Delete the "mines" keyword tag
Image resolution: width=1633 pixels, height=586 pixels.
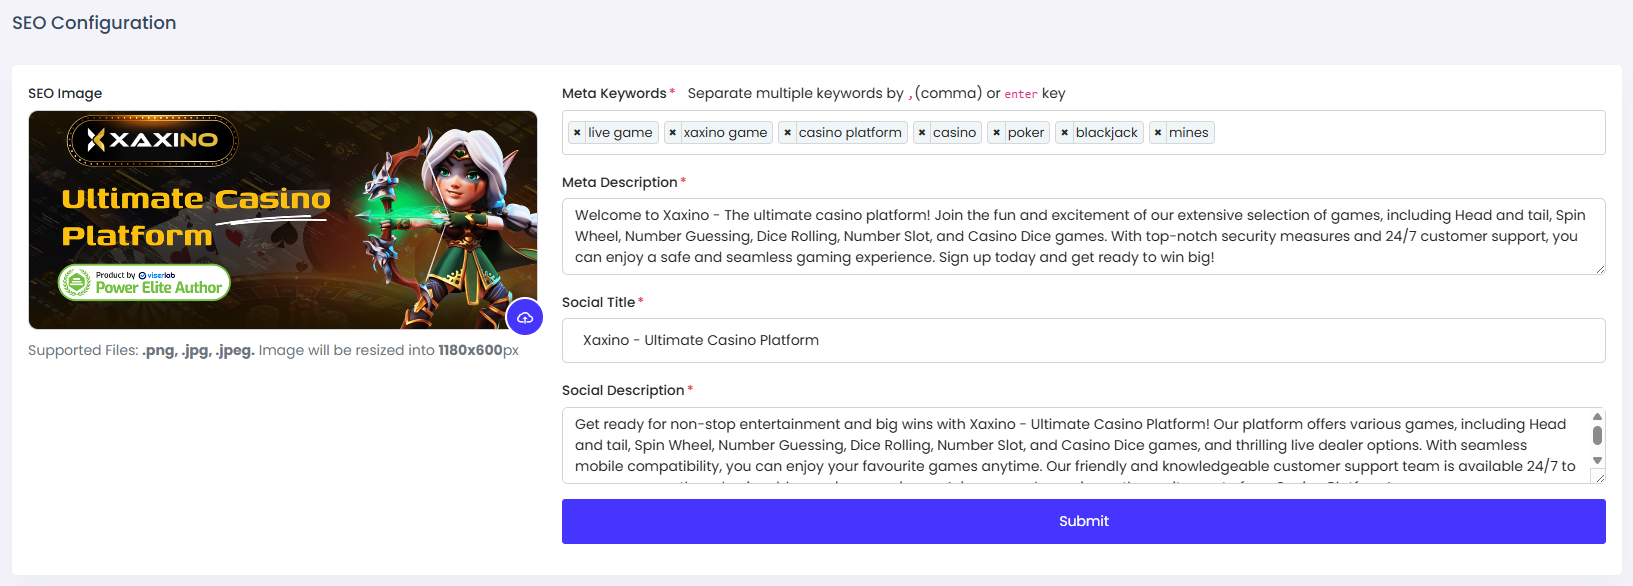point(1158,133)
